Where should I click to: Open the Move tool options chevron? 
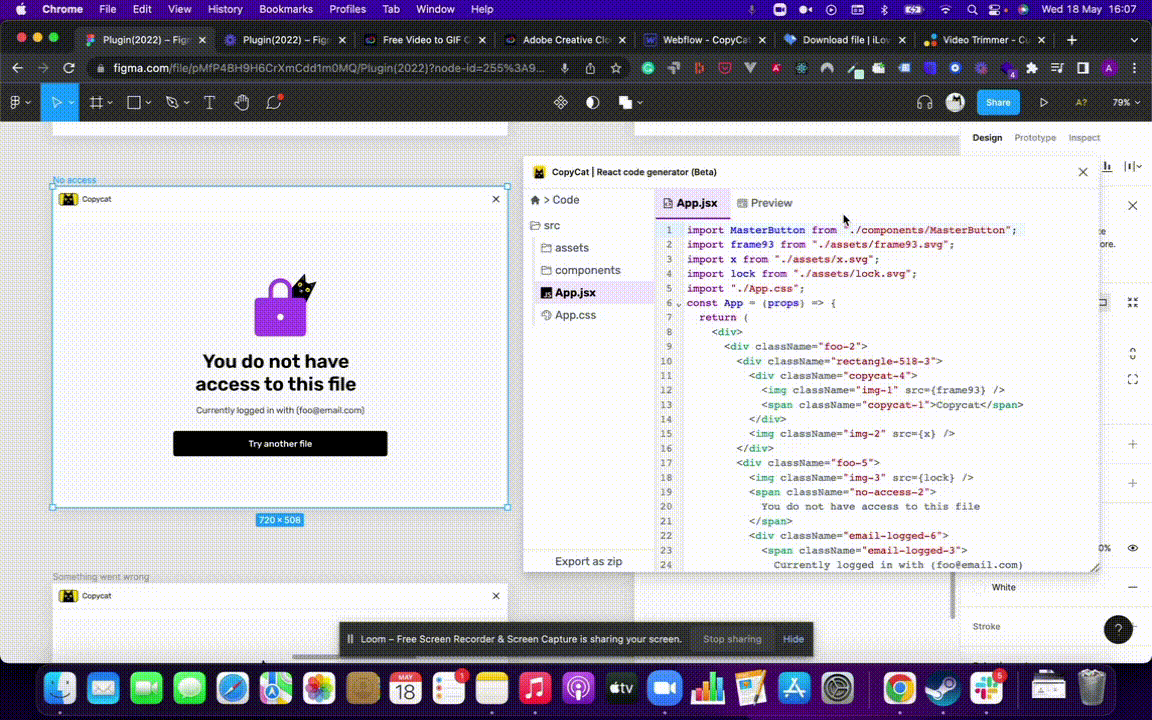(71, 103)
